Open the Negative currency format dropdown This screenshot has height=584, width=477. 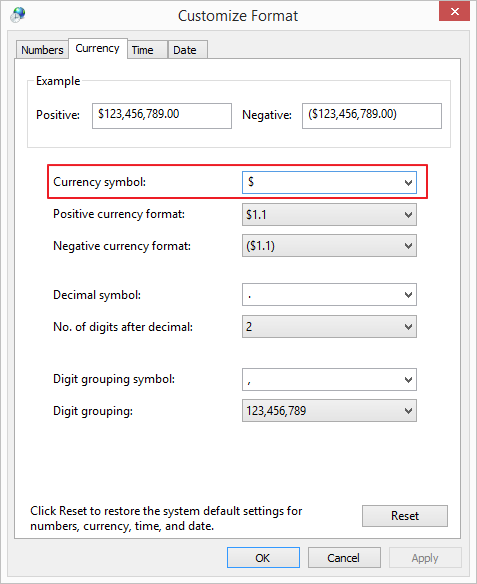click(x=329, y=246)
